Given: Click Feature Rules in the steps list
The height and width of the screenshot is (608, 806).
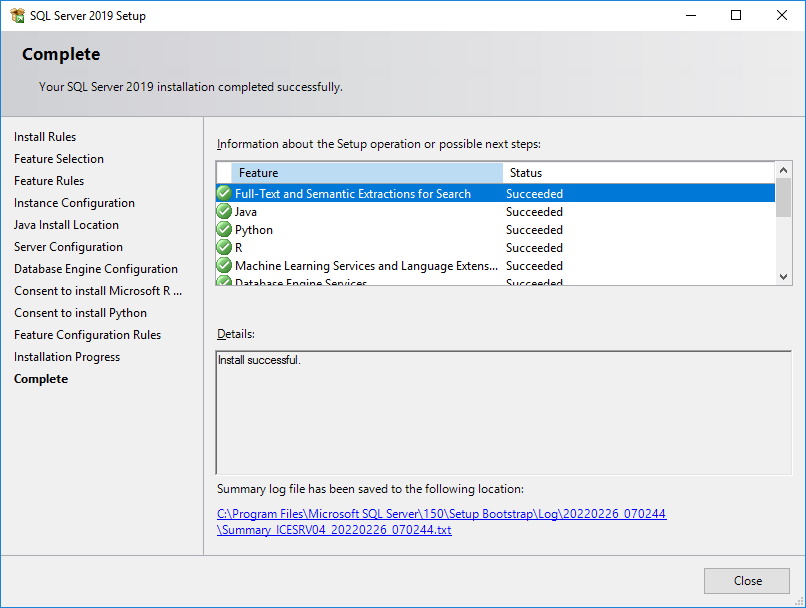Looking at the screenshot, I should [49, 181].
